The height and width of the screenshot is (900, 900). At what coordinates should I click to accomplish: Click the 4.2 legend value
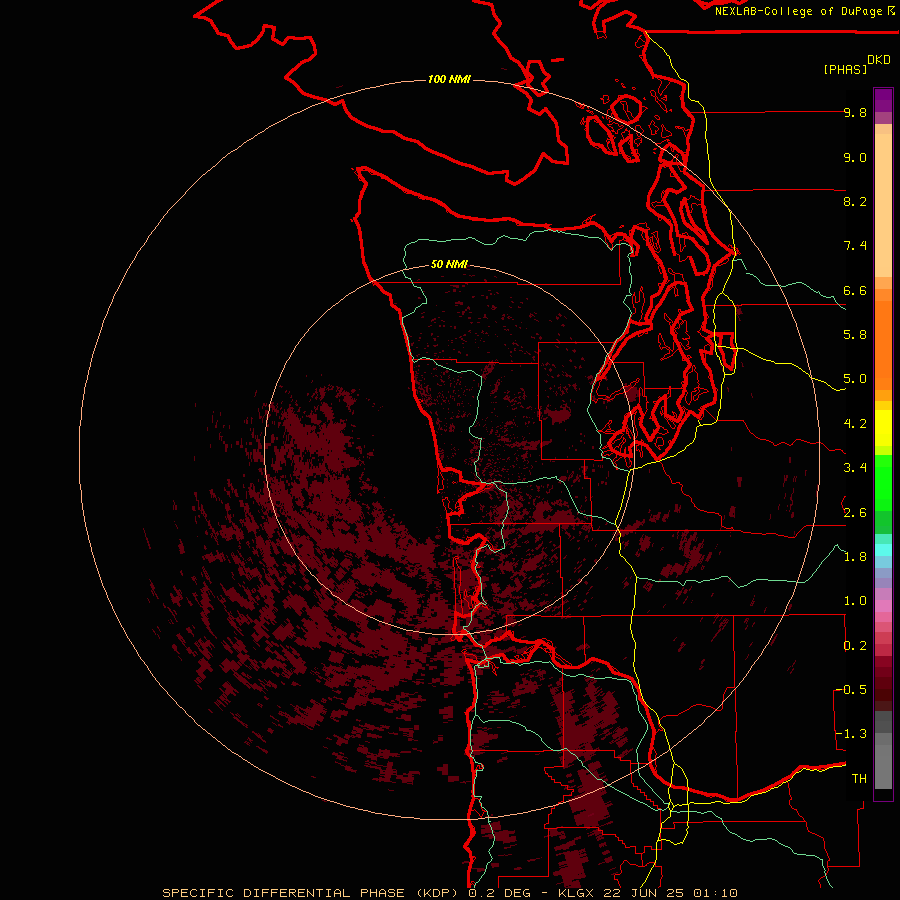pyautogui.click(x=855, y=424)
